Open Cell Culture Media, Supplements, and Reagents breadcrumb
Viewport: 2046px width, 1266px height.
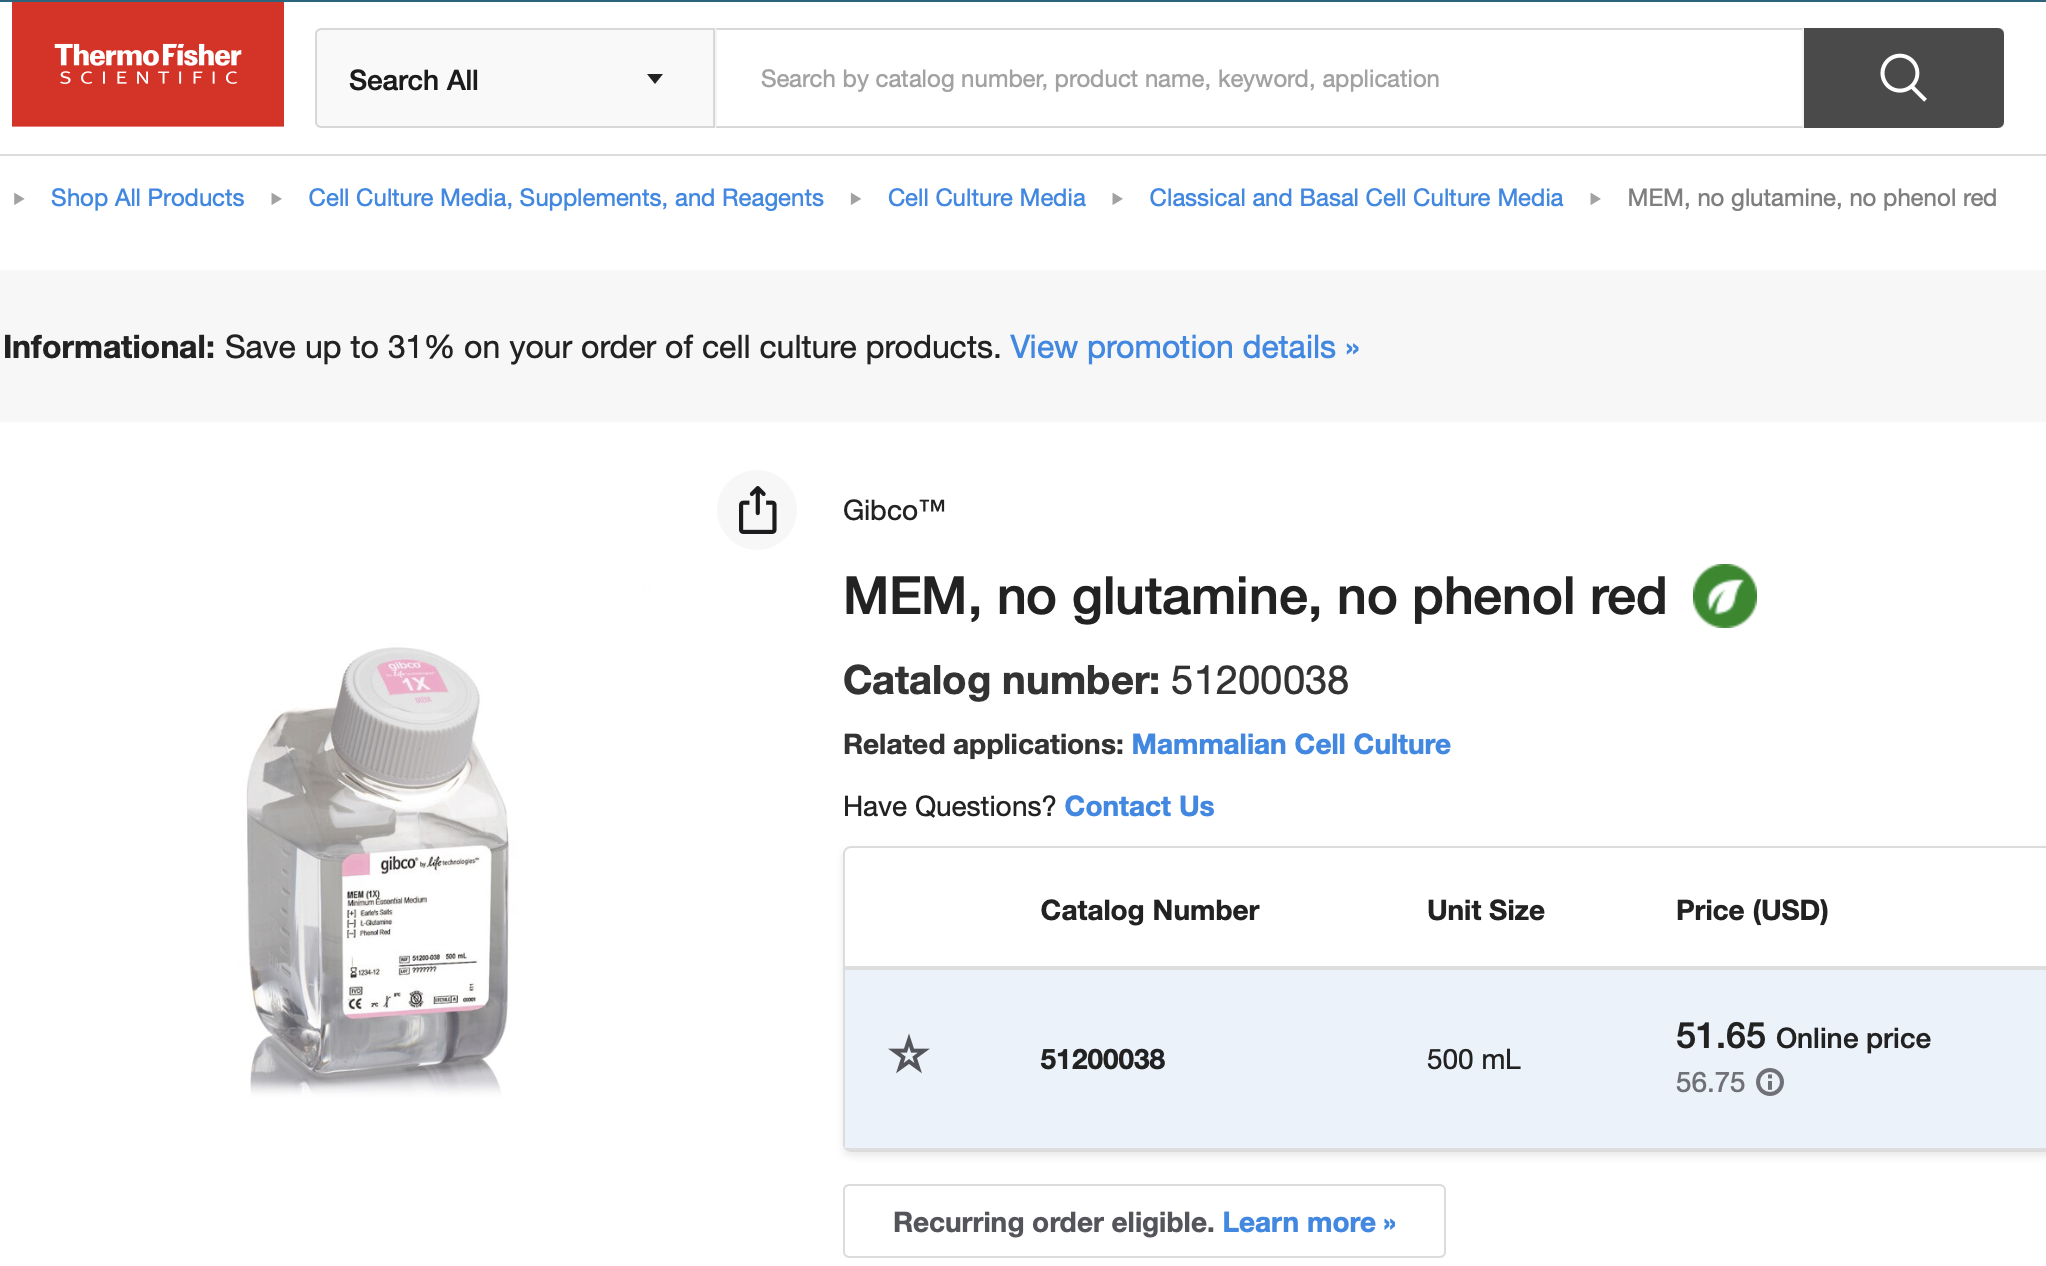[565, 198]
